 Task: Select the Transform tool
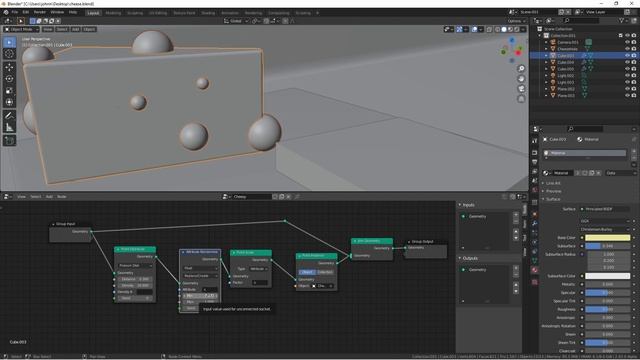tap(9, 102)
